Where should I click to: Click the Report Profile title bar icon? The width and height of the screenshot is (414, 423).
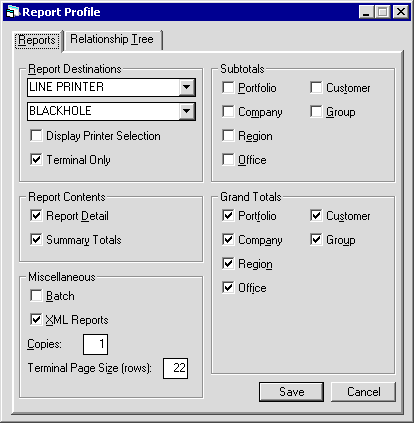pos(13,12)
